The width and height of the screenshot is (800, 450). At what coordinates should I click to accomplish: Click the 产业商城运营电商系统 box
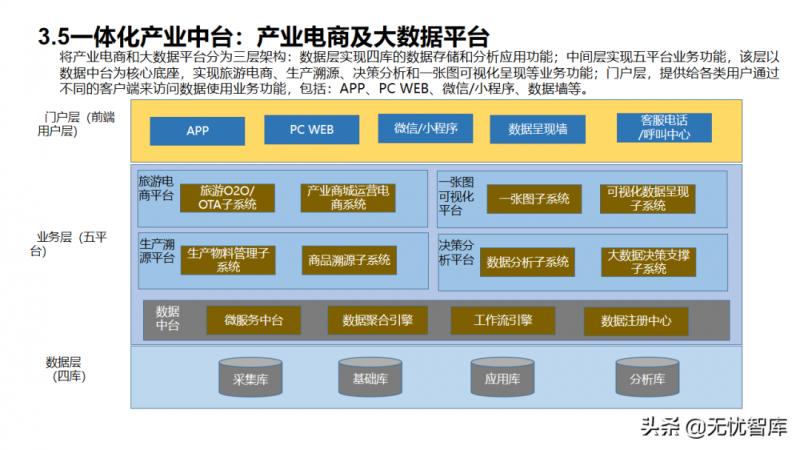(348, 198)
